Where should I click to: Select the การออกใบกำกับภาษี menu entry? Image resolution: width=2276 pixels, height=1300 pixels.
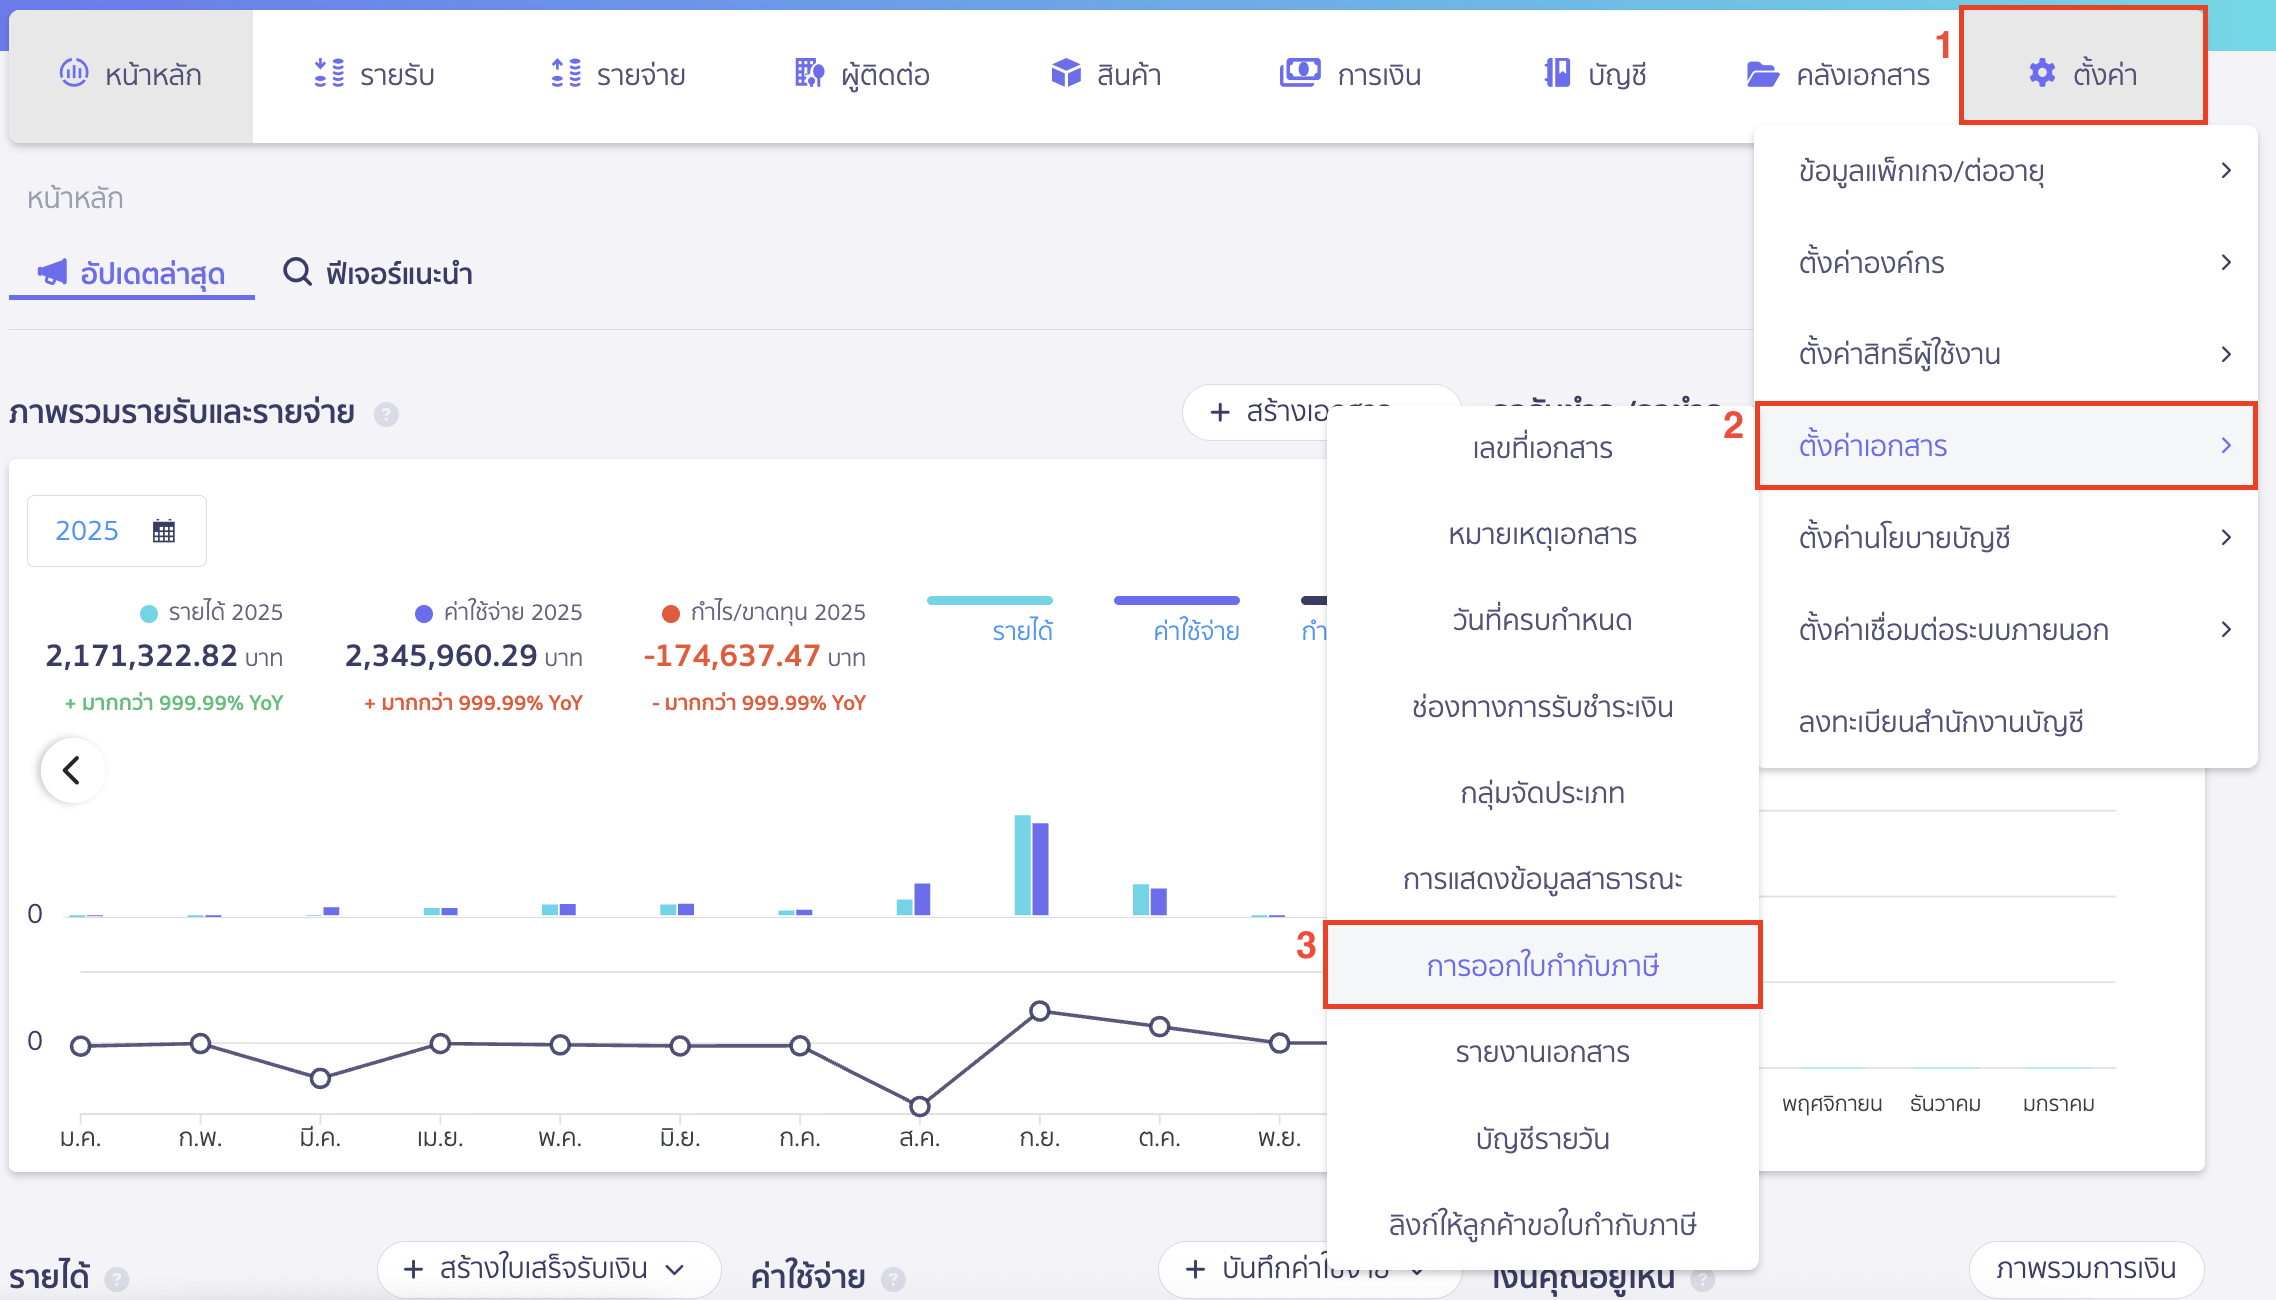(x=1542, y=964)
